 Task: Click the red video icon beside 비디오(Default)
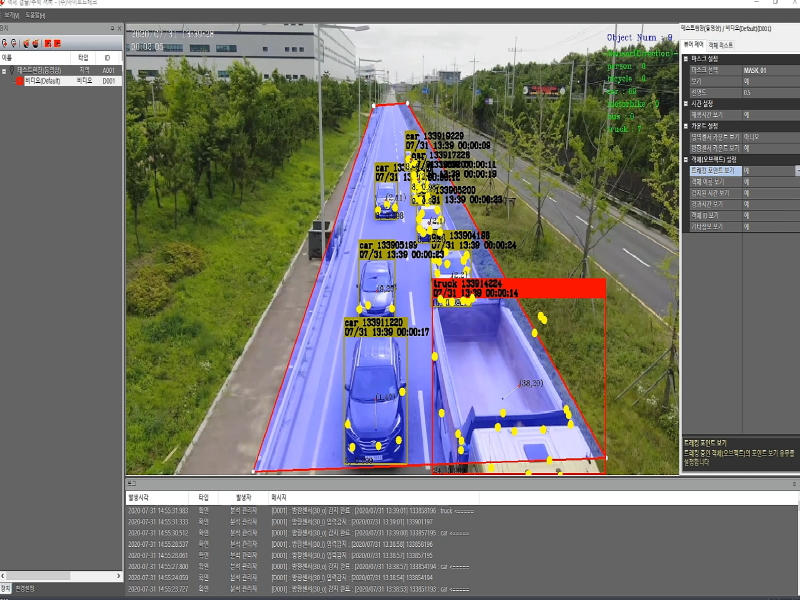tap(18, 81)
